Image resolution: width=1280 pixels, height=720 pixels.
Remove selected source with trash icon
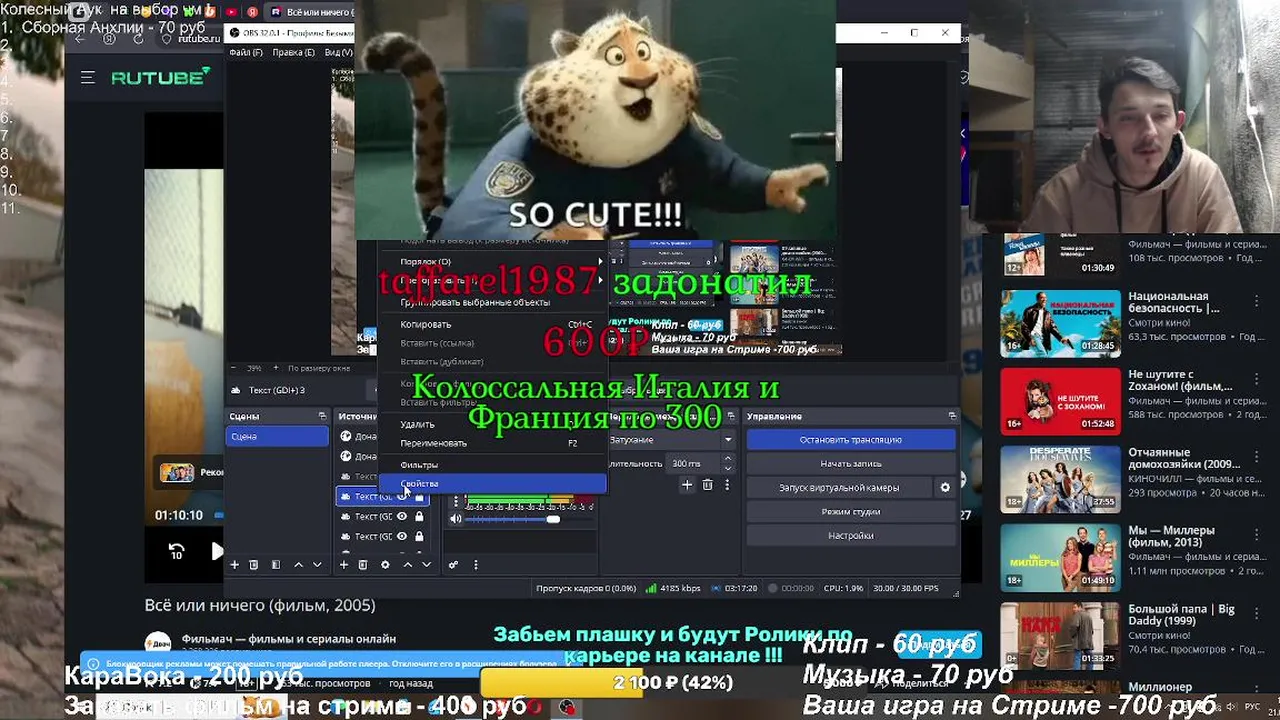pyautogui.click(x=363, y=565)
